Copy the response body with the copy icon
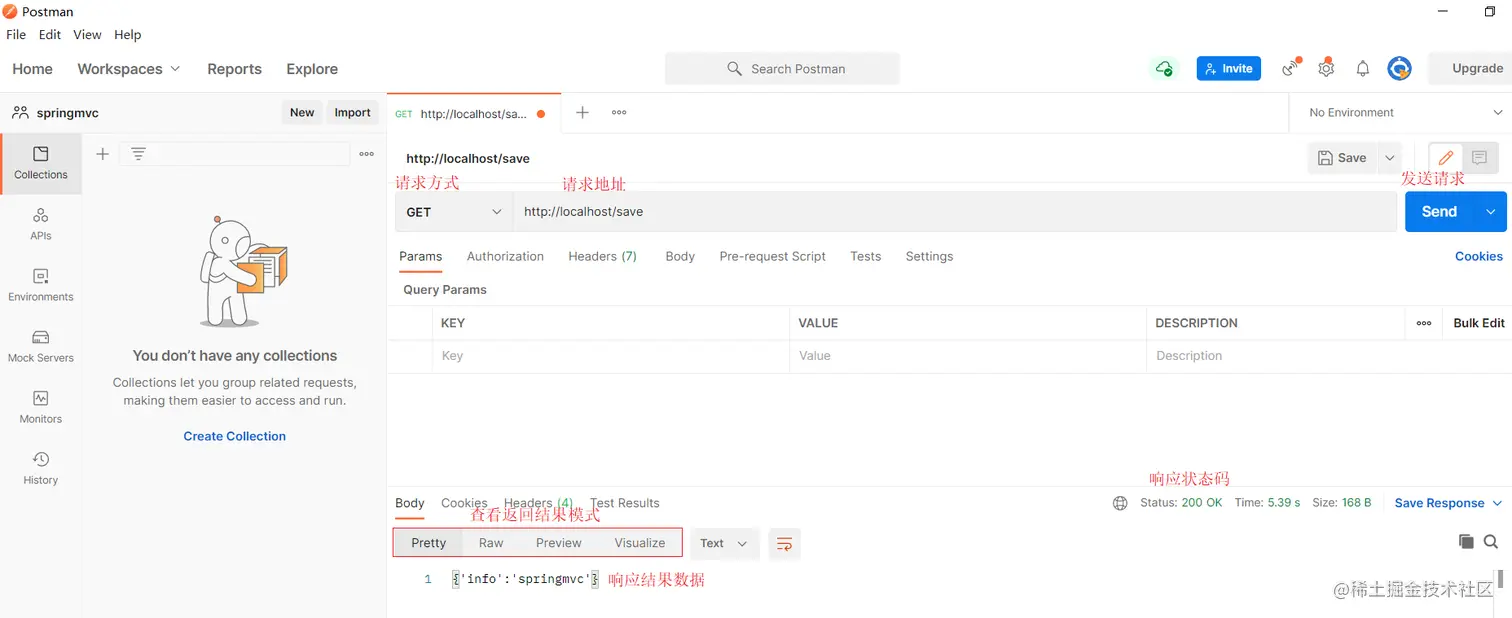Screen dimensions: 1512x618 1466,542
